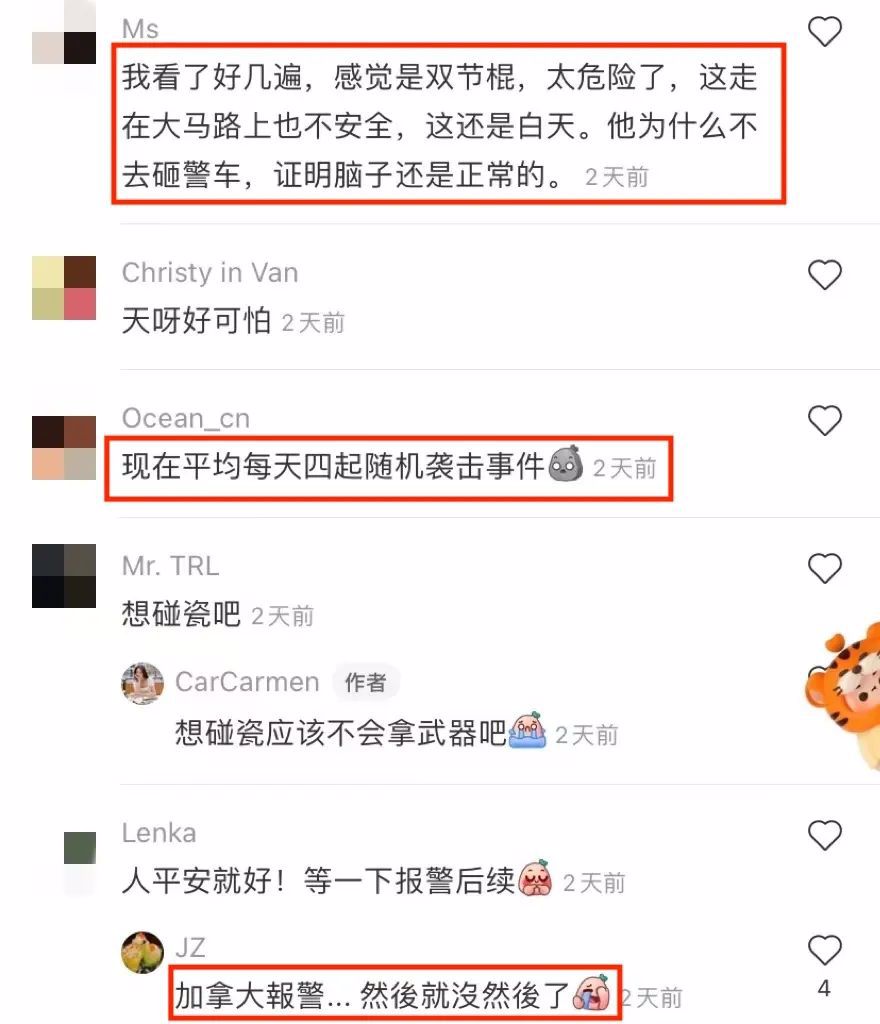Like Ocean_cn's comment about random attacks
The image size is (880, 1024).
click(x=825, y=420)
